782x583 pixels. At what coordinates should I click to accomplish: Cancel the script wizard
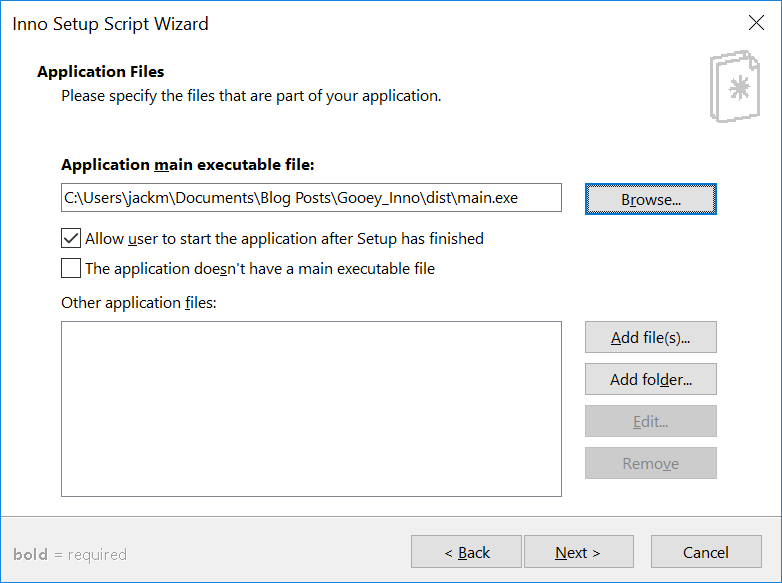tap(706, 552)
